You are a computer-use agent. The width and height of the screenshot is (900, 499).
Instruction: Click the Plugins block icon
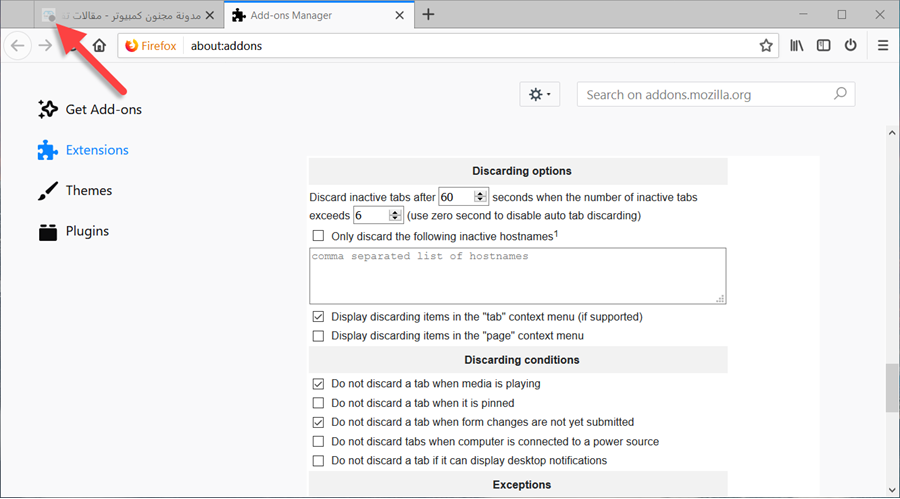point(48,231)
